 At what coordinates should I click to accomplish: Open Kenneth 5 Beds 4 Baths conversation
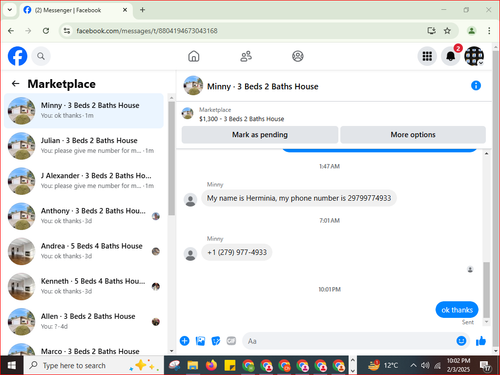click(84, 287)
